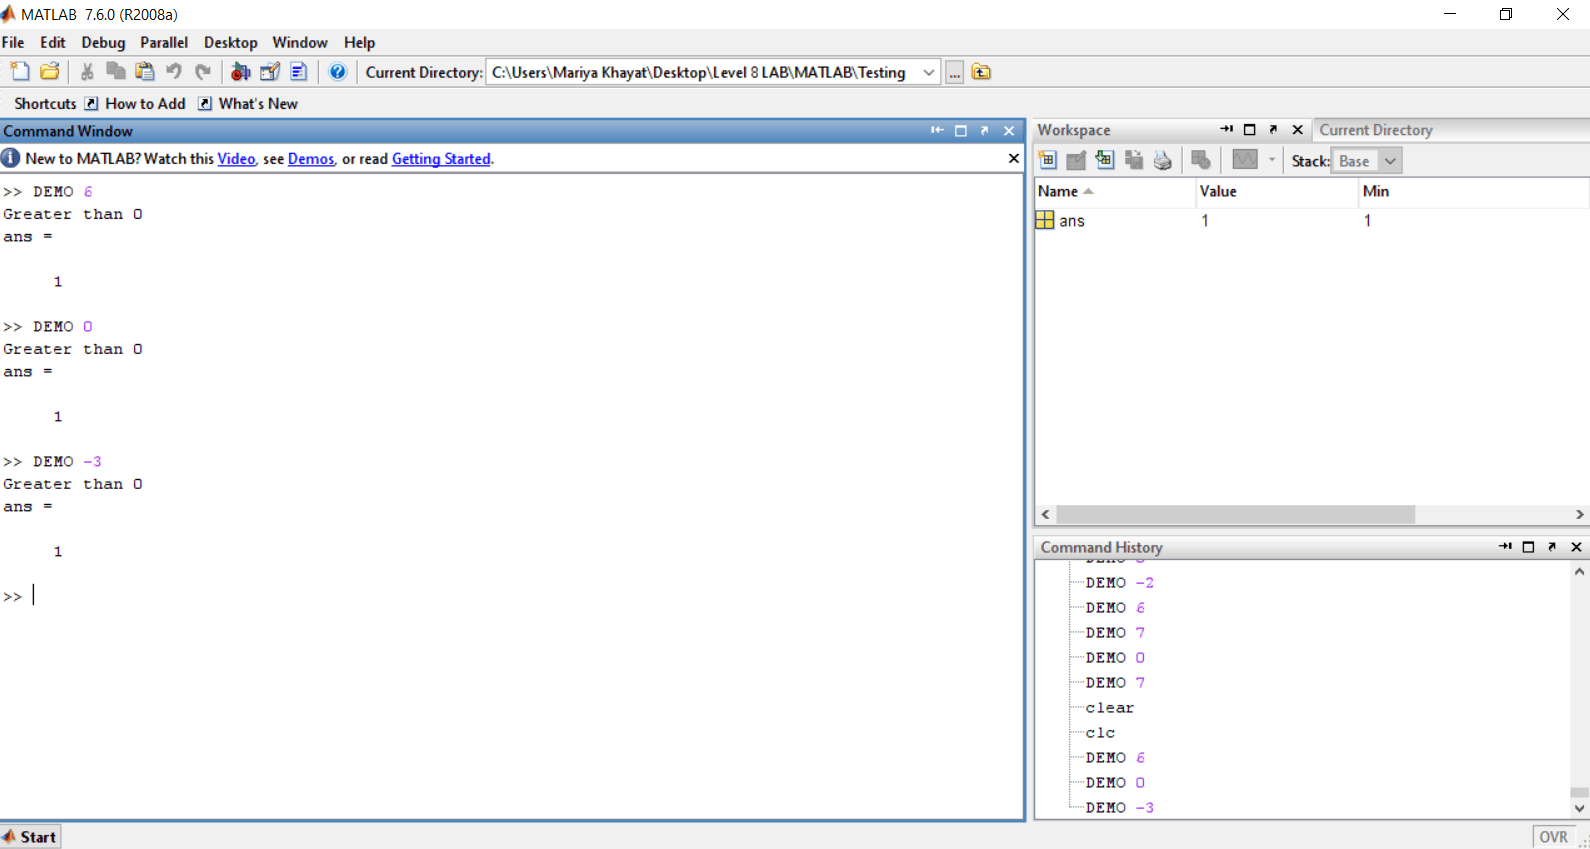The image size is (1590, 849).
Task: Import data into the Workspace
Action: [x=1105, y=160]
